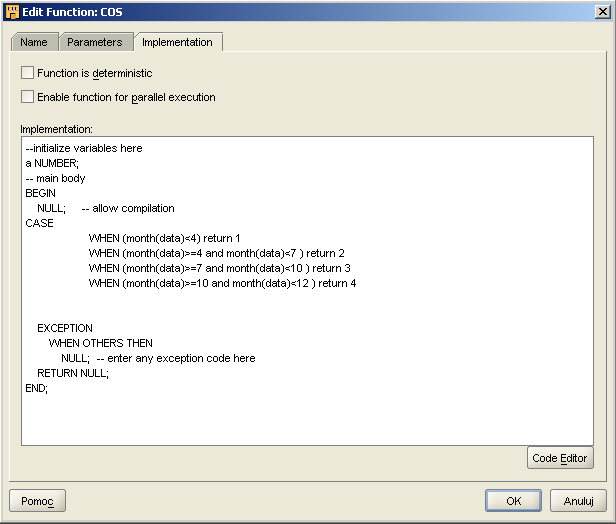616x524 pixels.
Task: Click the BEGIN line in the code
Action: (41, 193)
